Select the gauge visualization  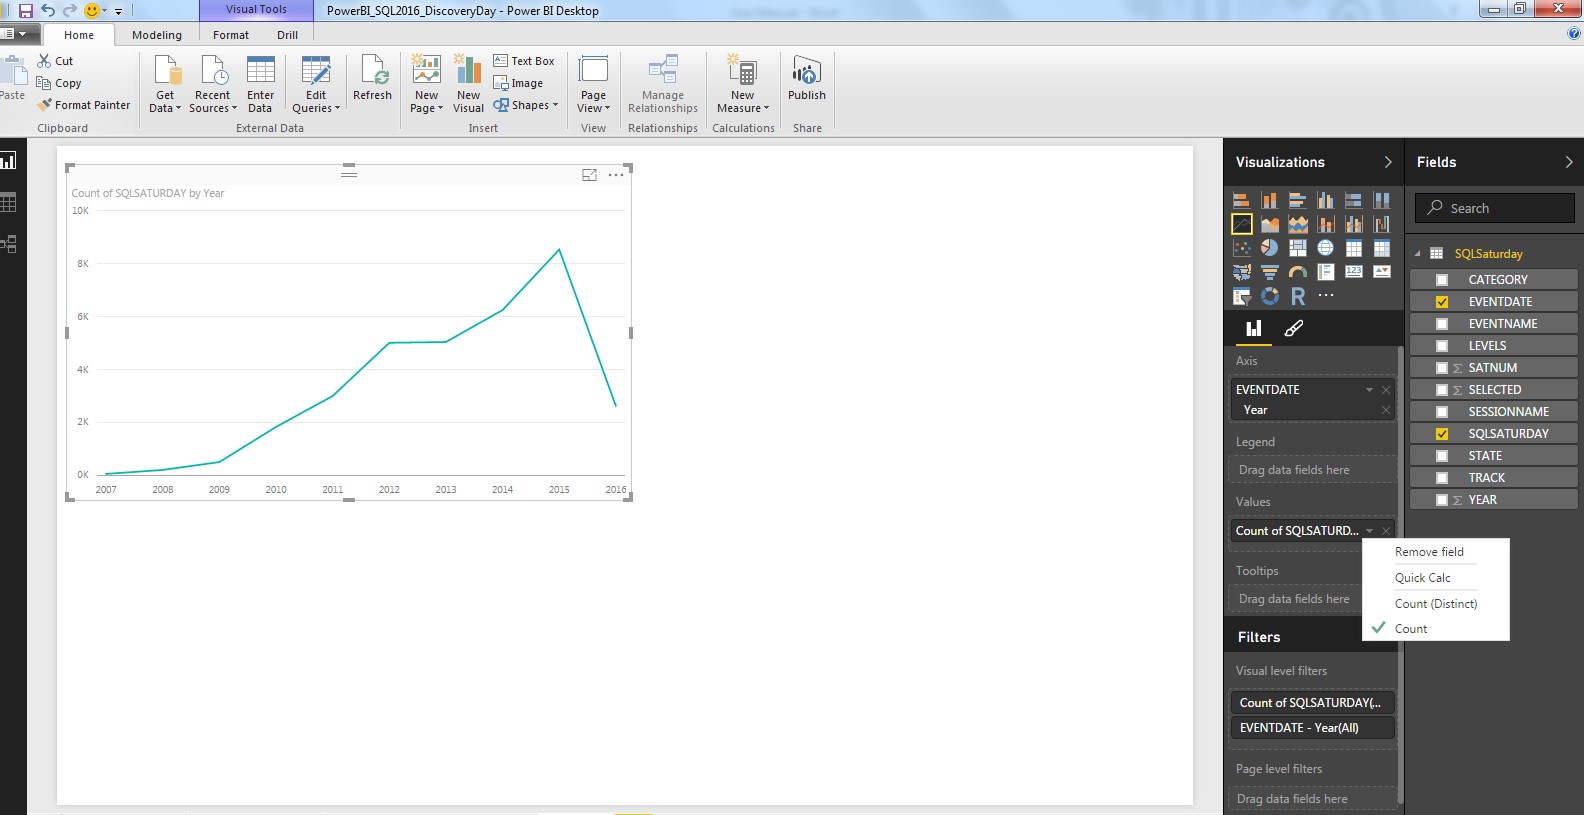click(1297, 272)
